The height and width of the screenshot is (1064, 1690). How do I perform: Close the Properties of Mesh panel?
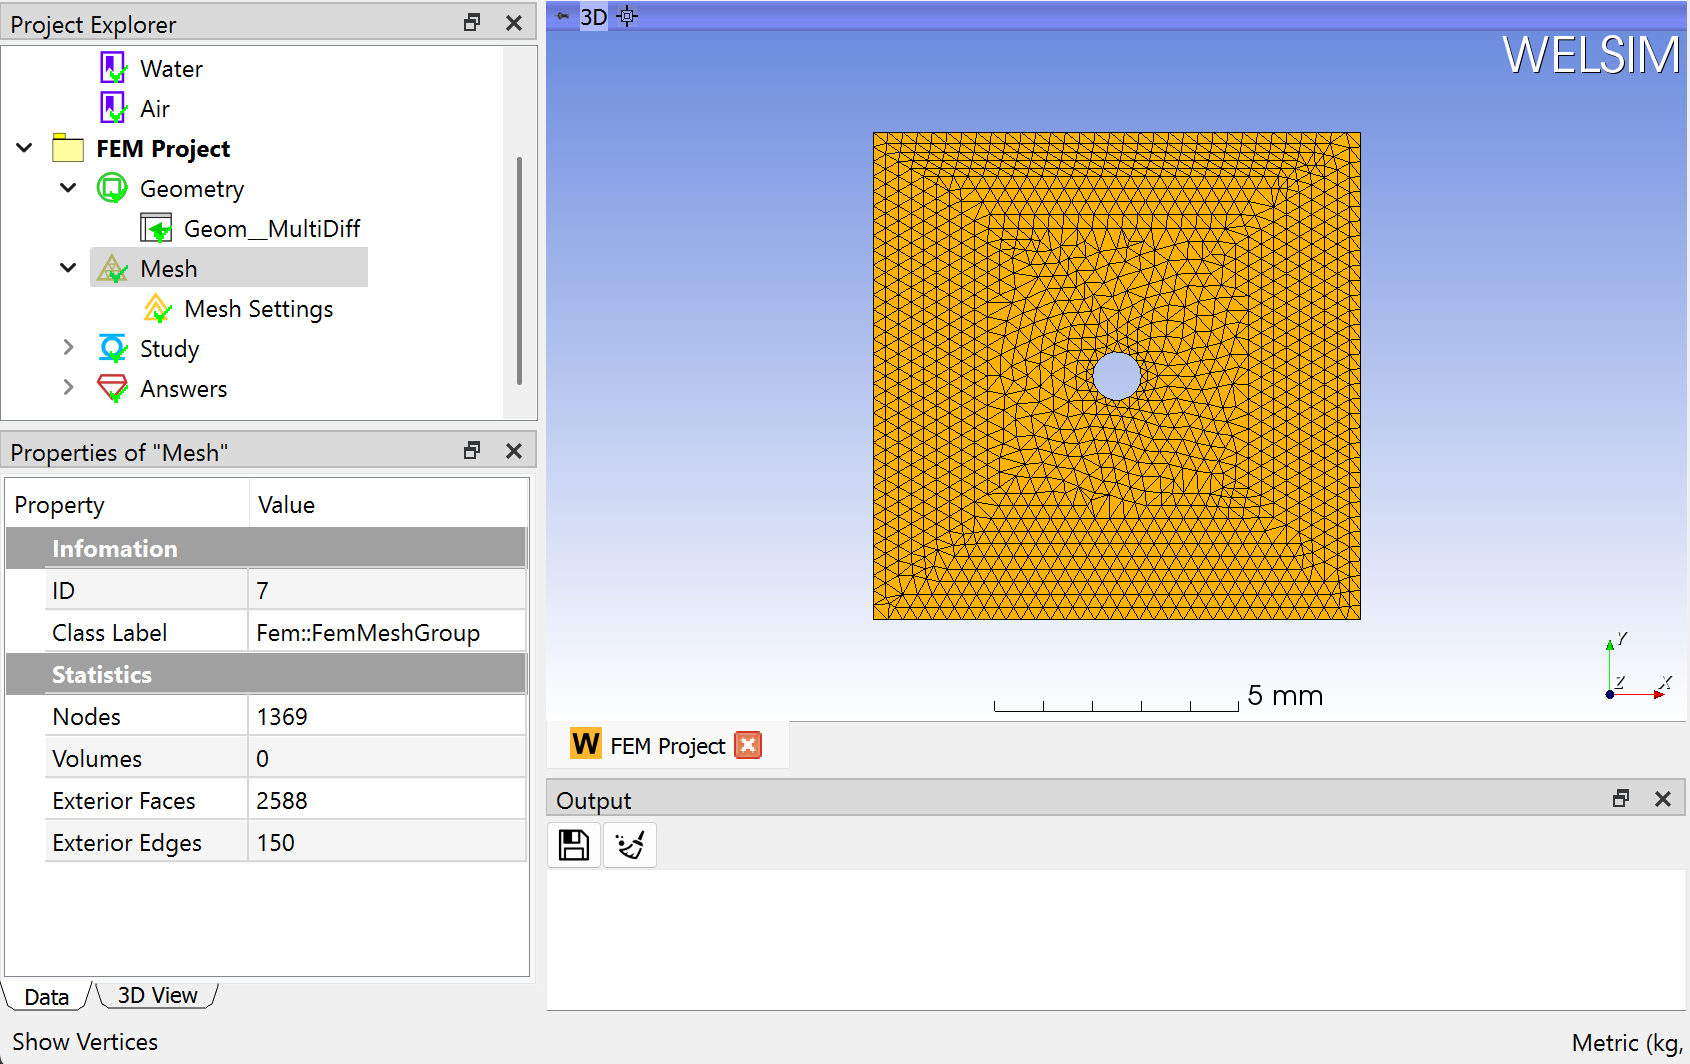pos(514,451)
